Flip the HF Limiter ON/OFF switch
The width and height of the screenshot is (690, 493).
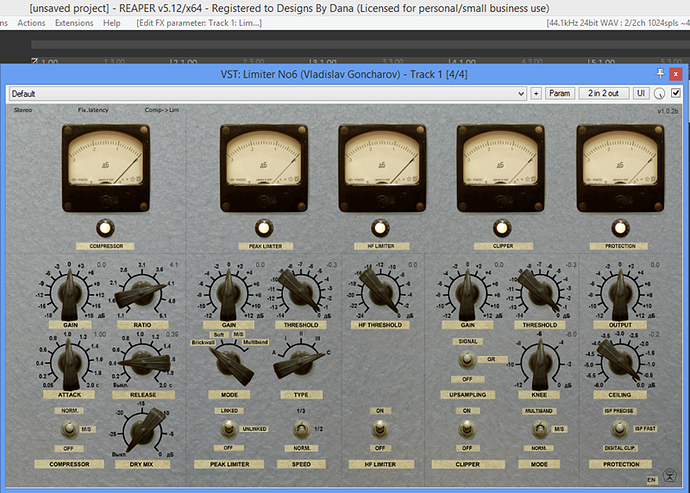(x=380, y=429)
